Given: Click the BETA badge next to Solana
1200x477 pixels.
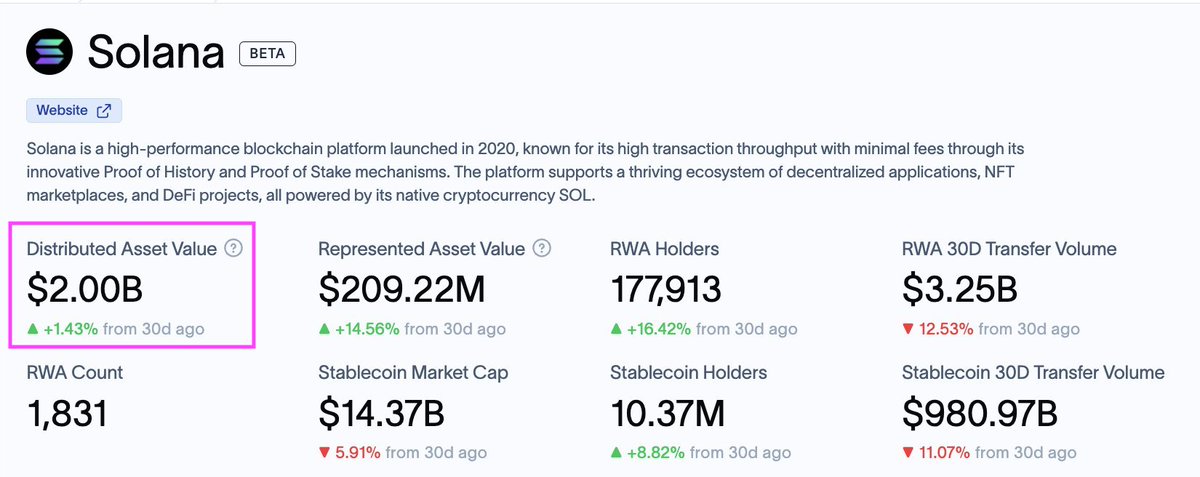Looking at the screenshot, I should [x=268, y=53].
